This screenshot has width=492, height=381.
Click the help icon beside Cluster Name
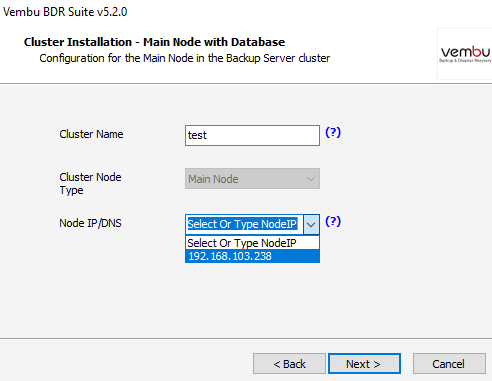point(333,133)
